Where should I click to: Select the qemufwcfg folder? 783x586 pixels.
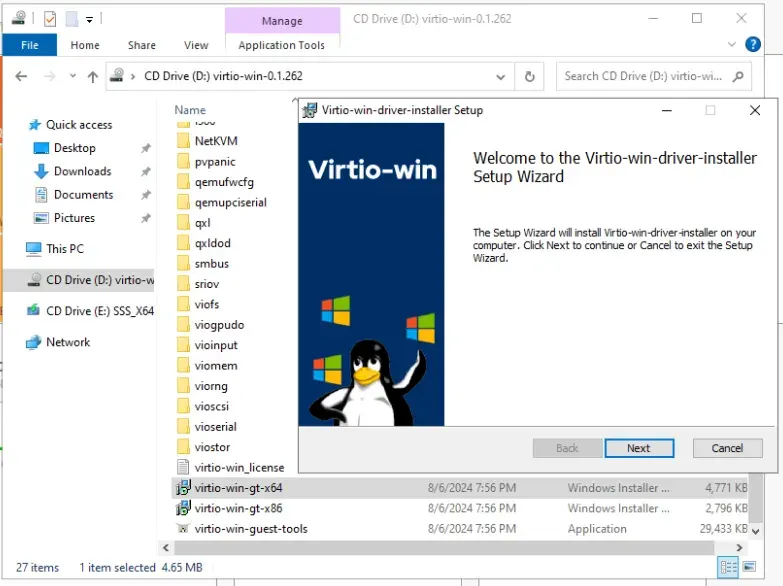[224, 182]
